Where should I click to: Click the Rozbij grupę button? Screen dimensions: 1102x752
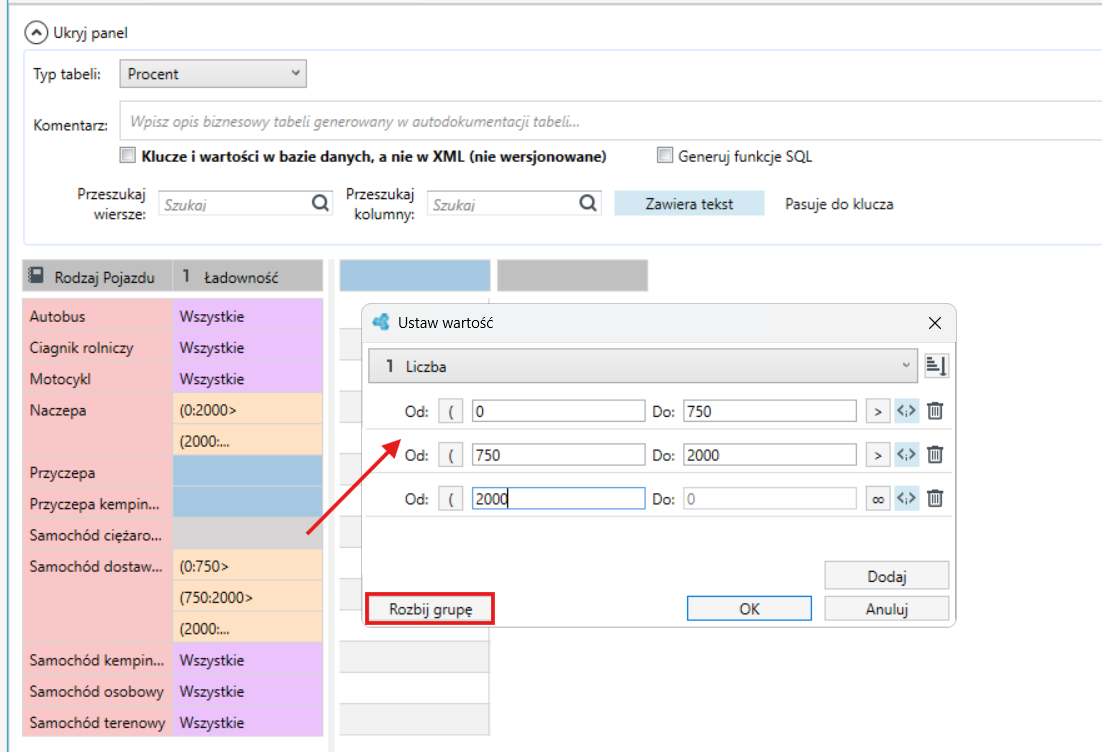[x=430, y=609]
